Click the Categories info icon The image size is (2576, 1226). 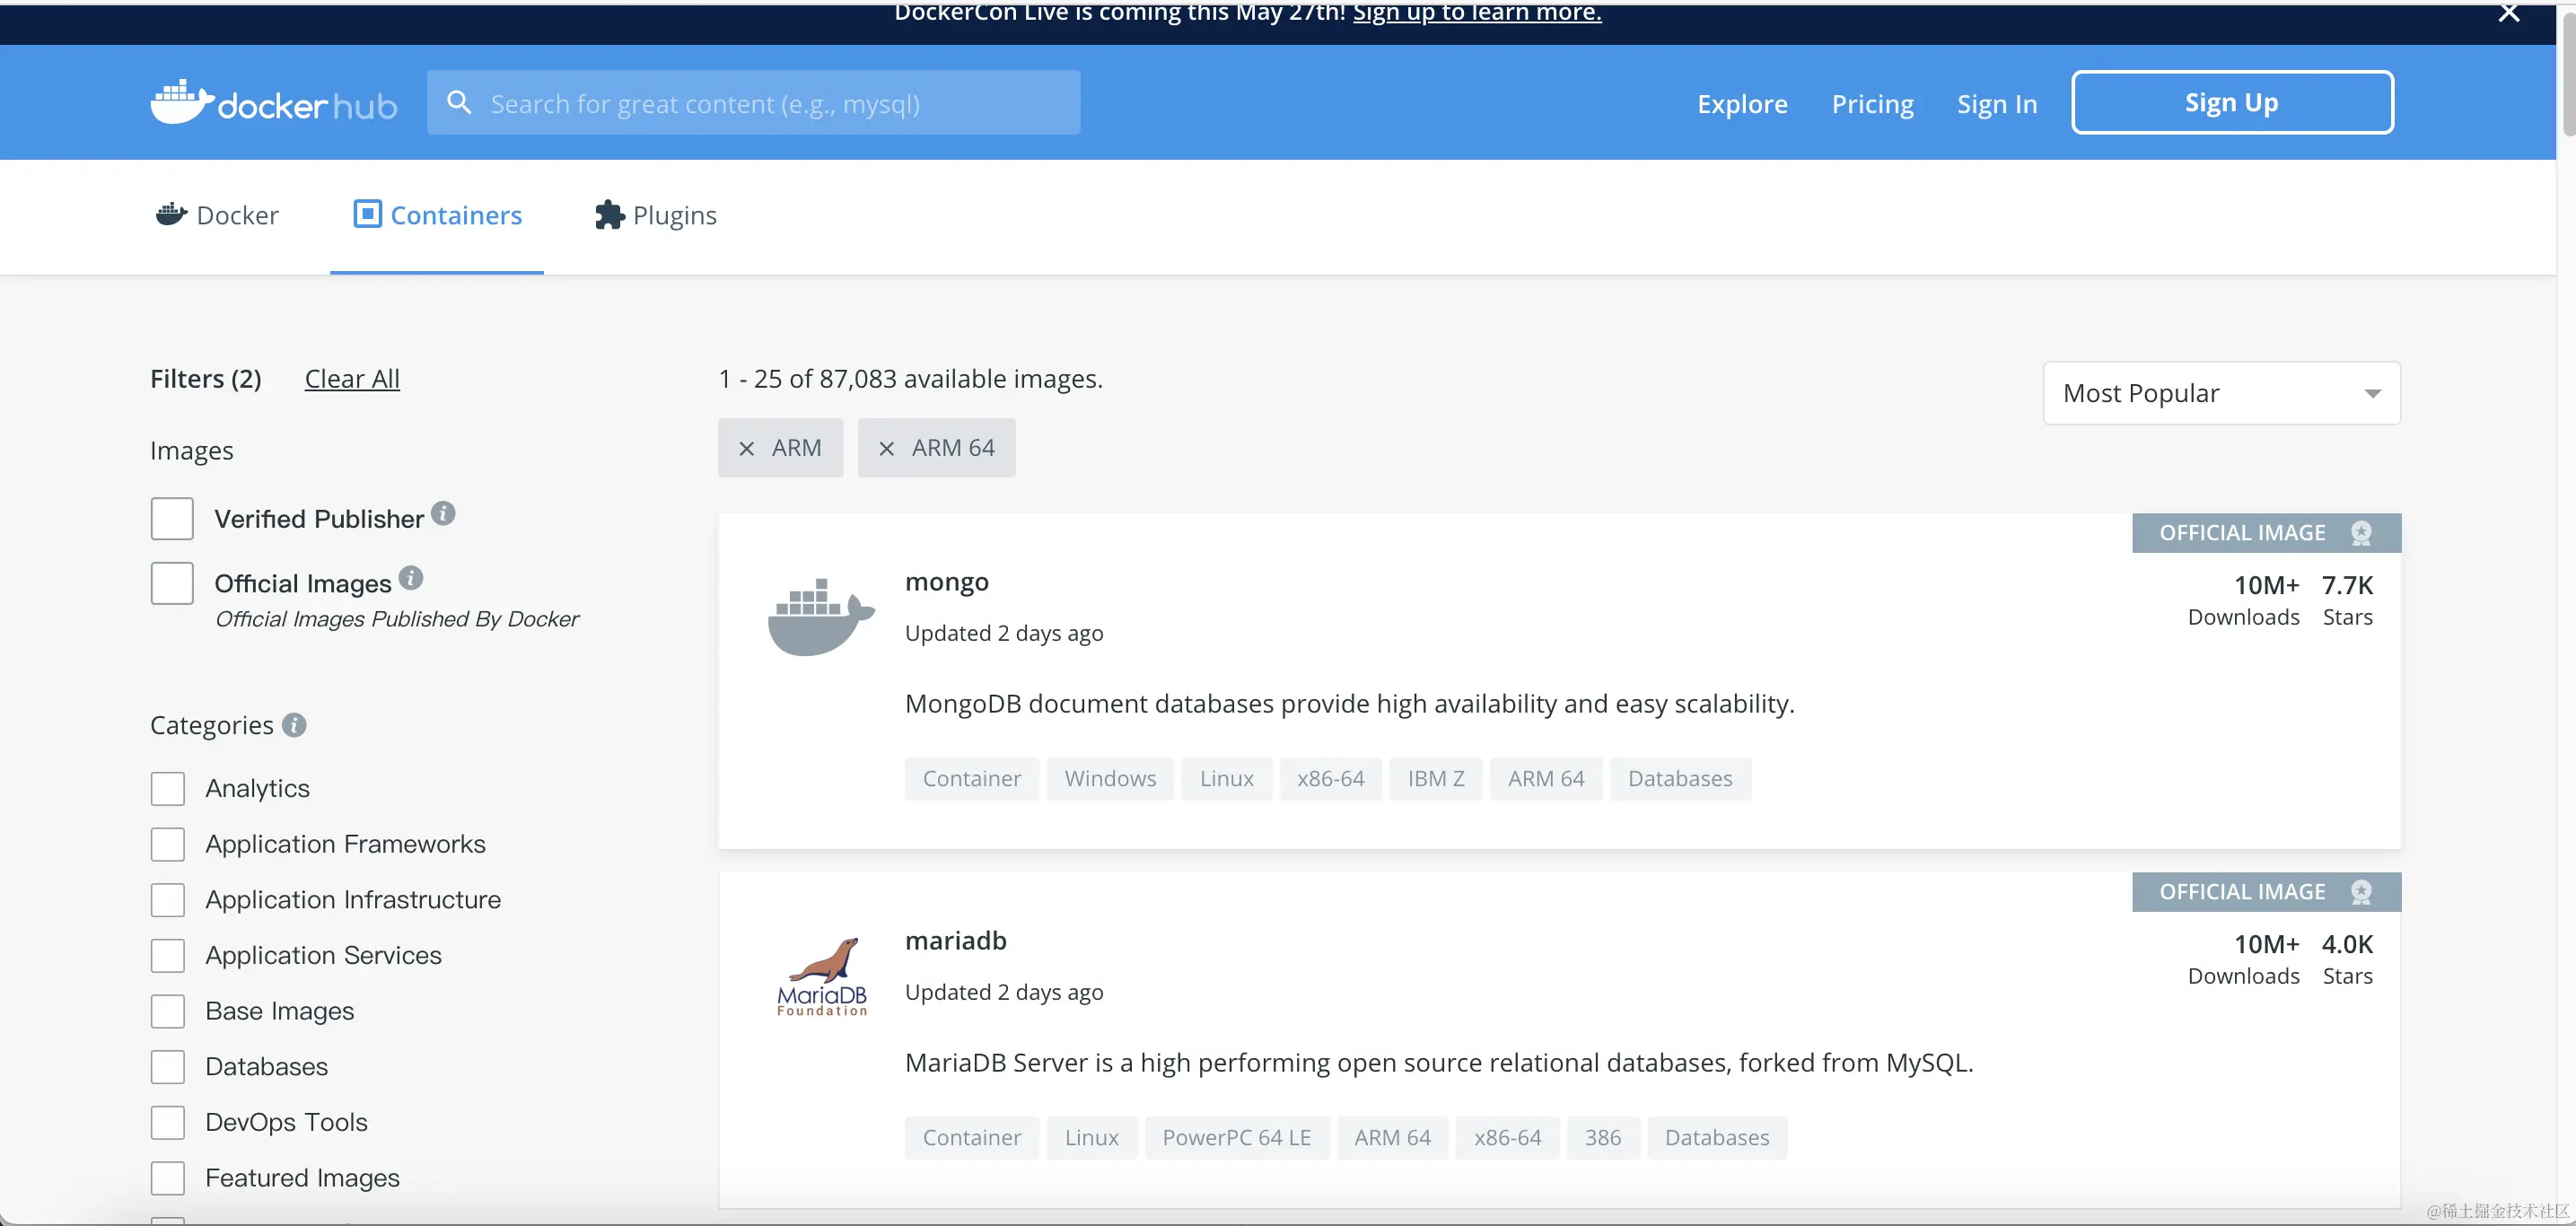pos(294,725)
